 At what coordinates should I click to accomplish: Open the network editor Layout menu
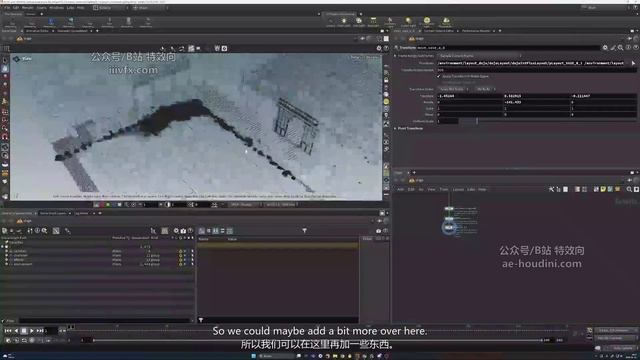[458, 189]
